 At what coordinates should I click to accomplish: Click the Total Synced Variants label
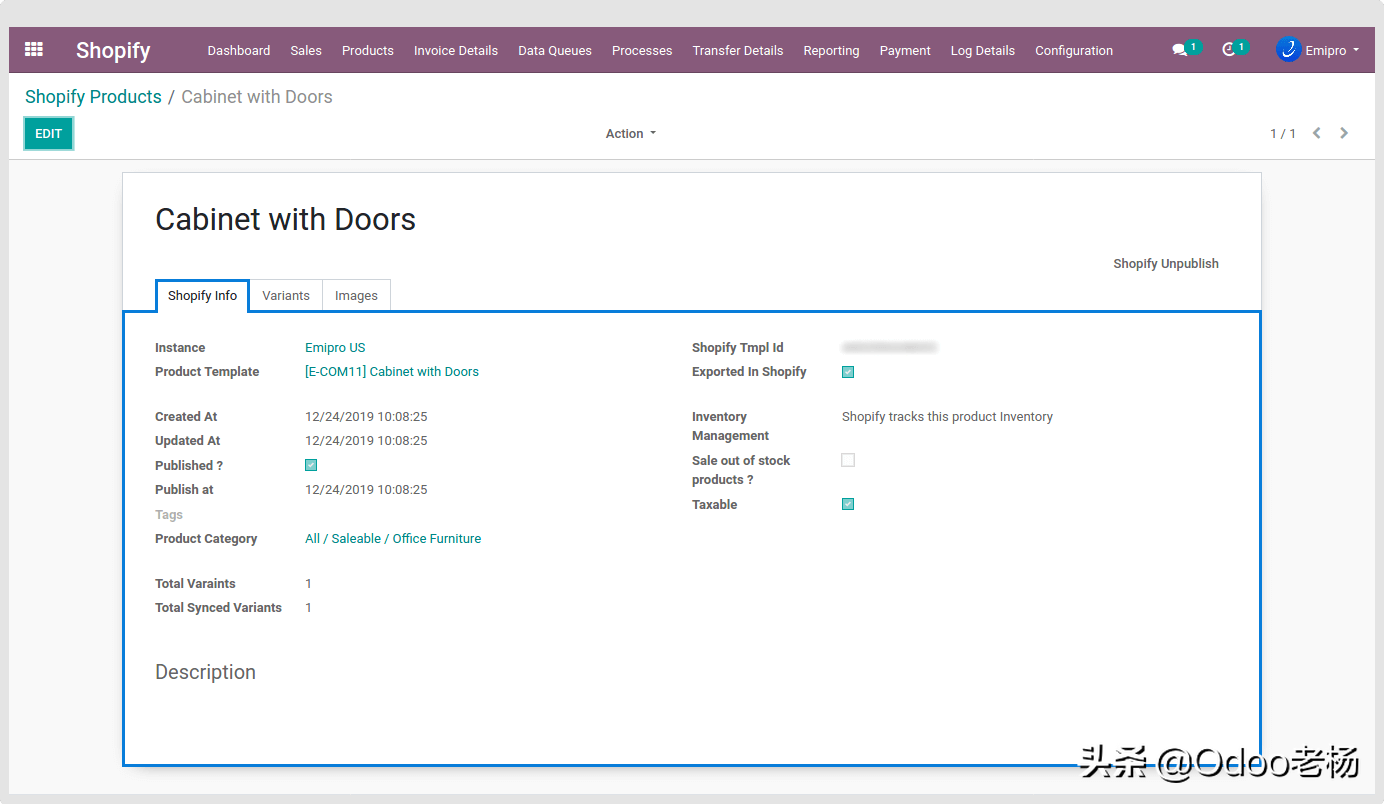[x=218, y=608]
